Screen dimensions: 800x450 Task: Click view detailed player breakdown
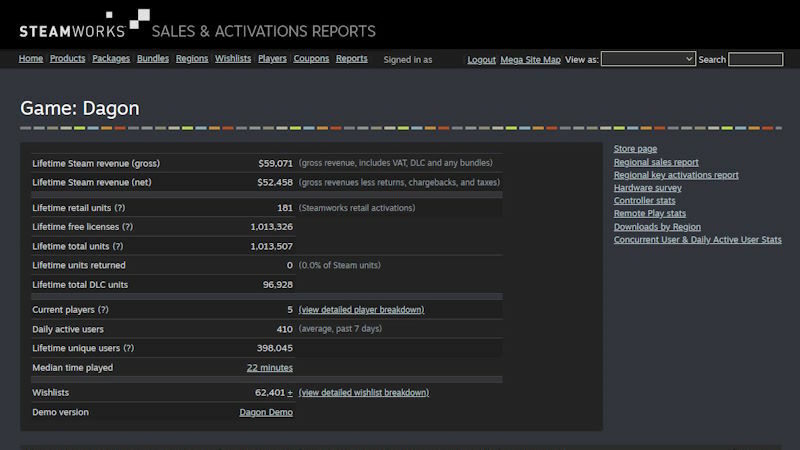[x=361, y=310]
